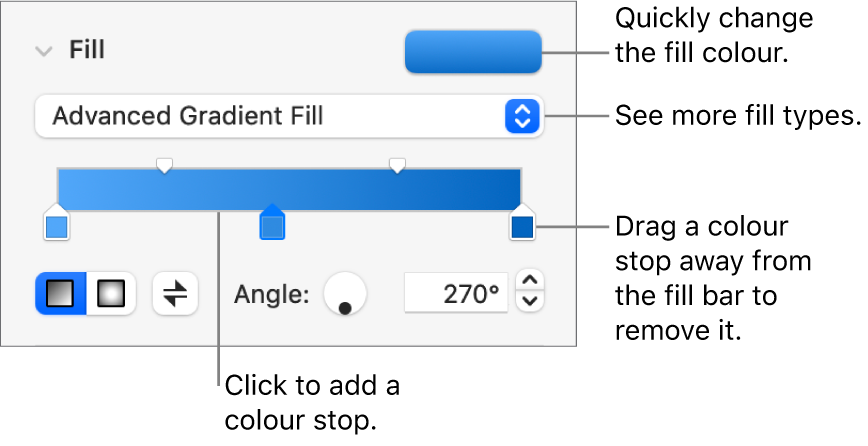This screenshot has height=446, width=868.
Task: Select the linear gradient type
Action: [62, 295]
